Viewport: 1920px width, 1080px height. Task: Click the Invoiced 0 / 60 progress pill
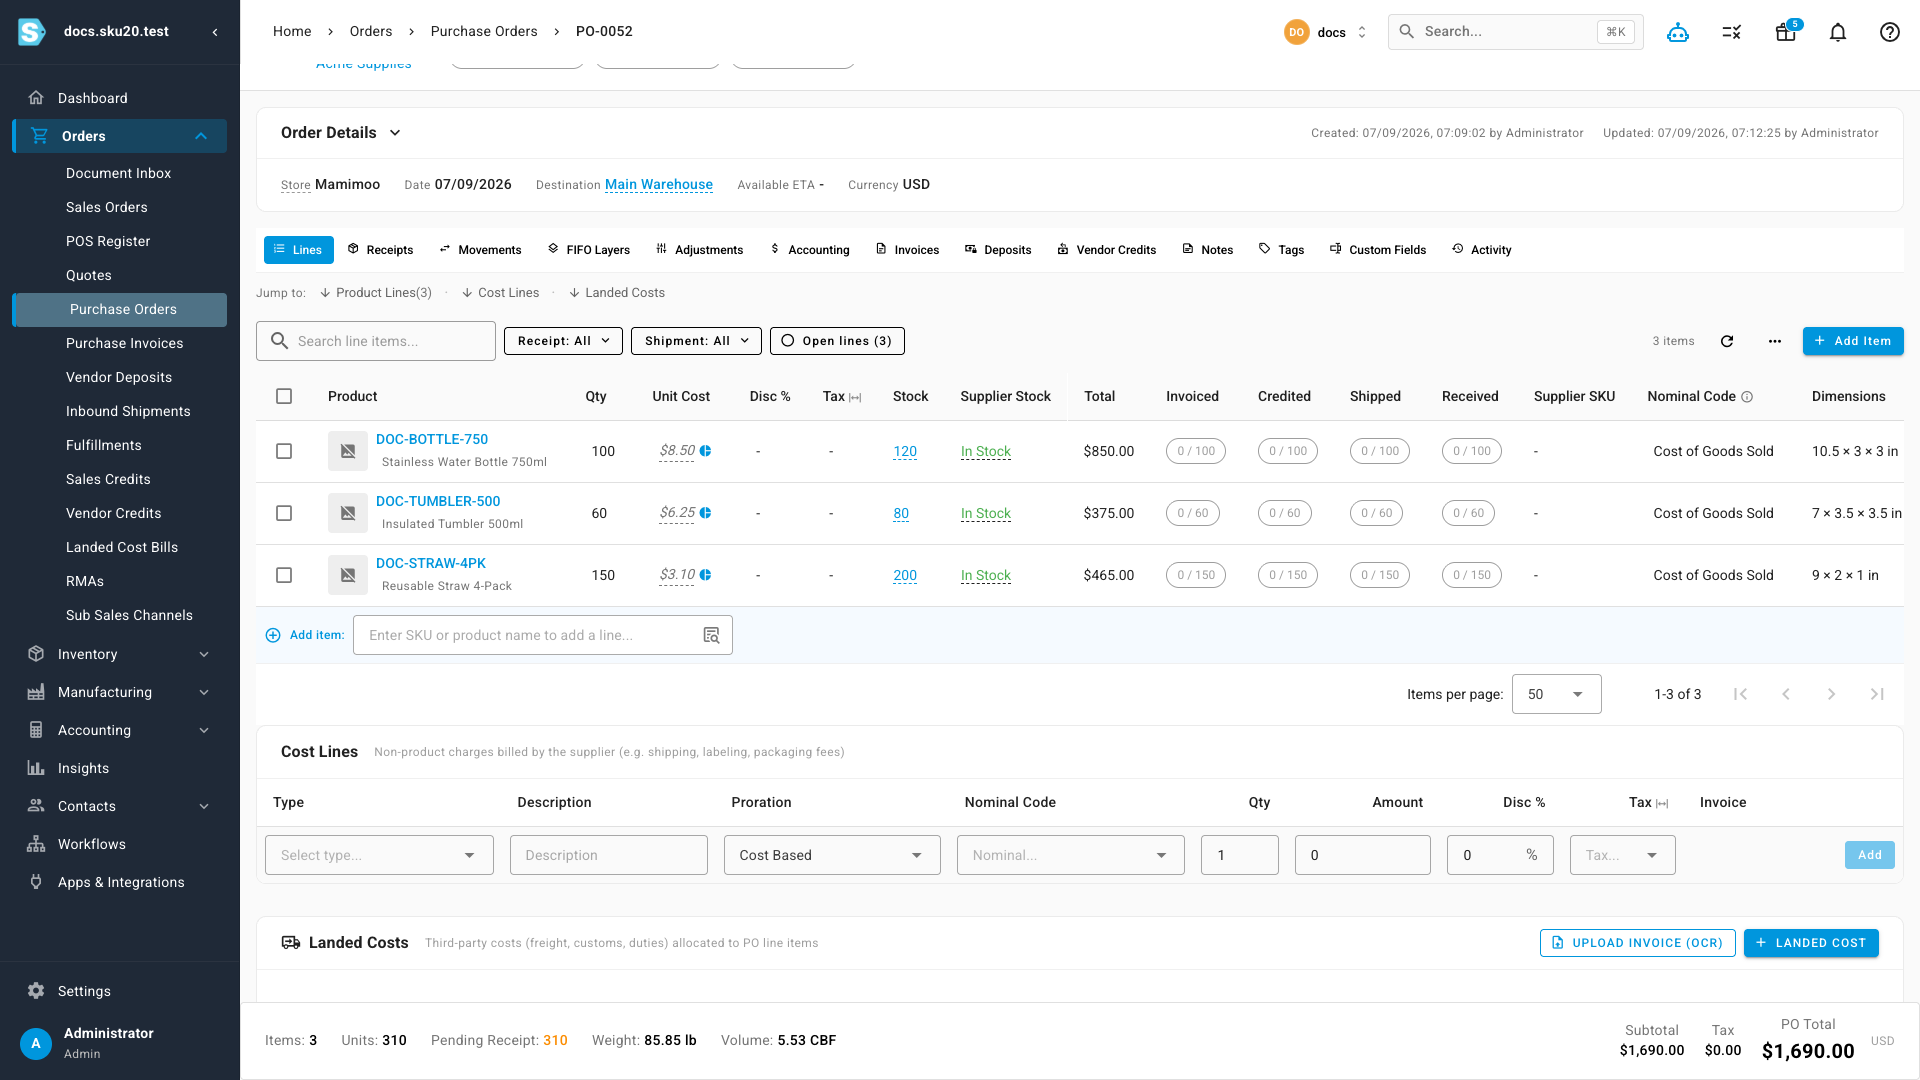[1193, 513]
